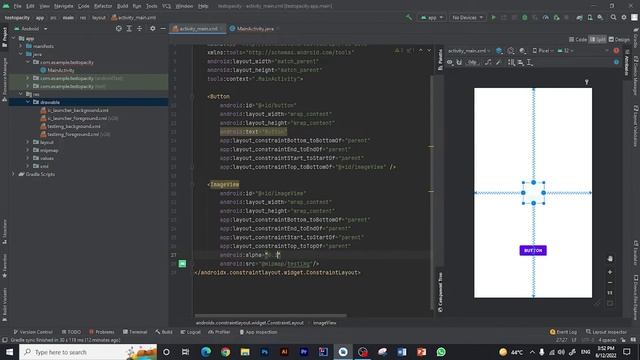Open the Problems tool window

click(102, 332)
